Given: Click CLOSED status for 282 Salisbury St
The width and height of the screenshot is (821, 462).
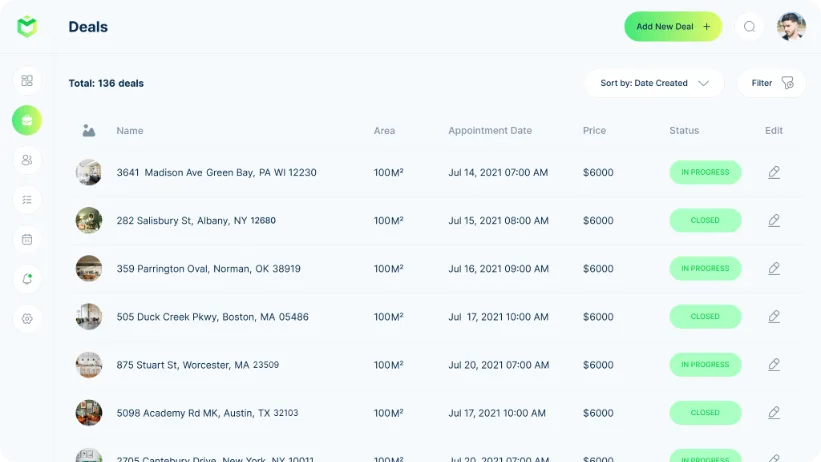Looking at the screenshot, I should (x=705, y=221).
